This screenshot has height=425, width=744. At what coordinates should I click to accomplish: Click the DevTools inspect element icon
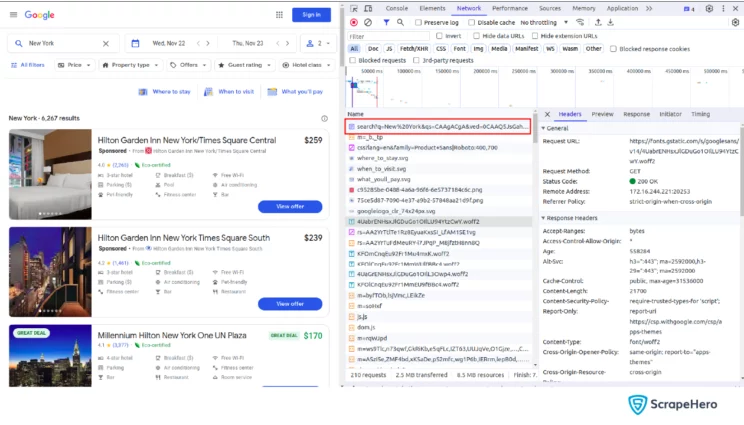354,9
